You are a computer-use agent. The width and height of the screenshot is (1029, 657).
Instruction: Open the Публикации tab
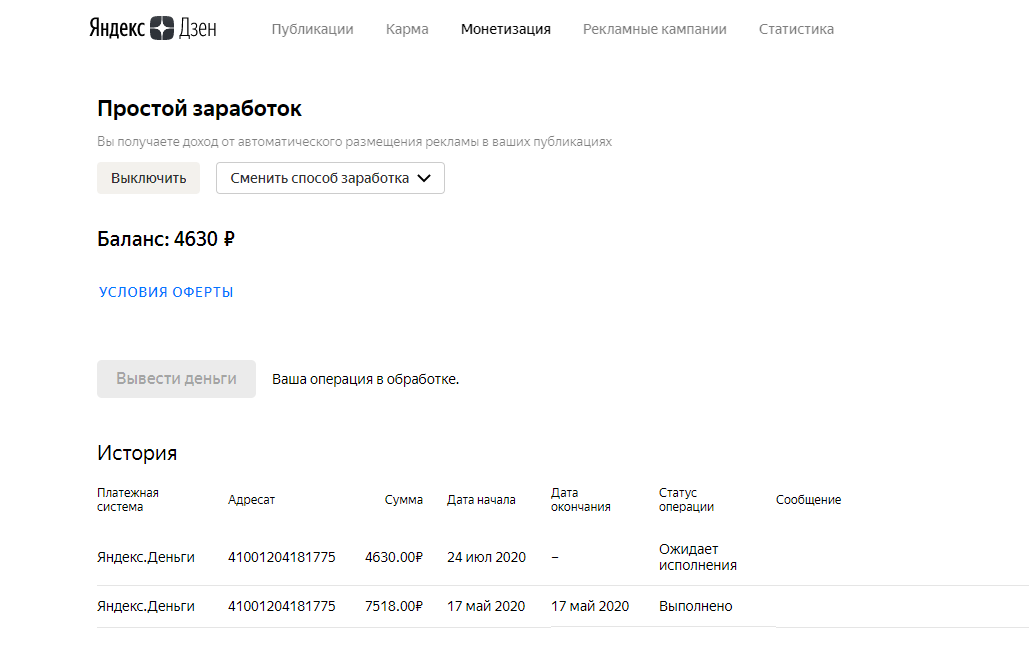(312, 29)
